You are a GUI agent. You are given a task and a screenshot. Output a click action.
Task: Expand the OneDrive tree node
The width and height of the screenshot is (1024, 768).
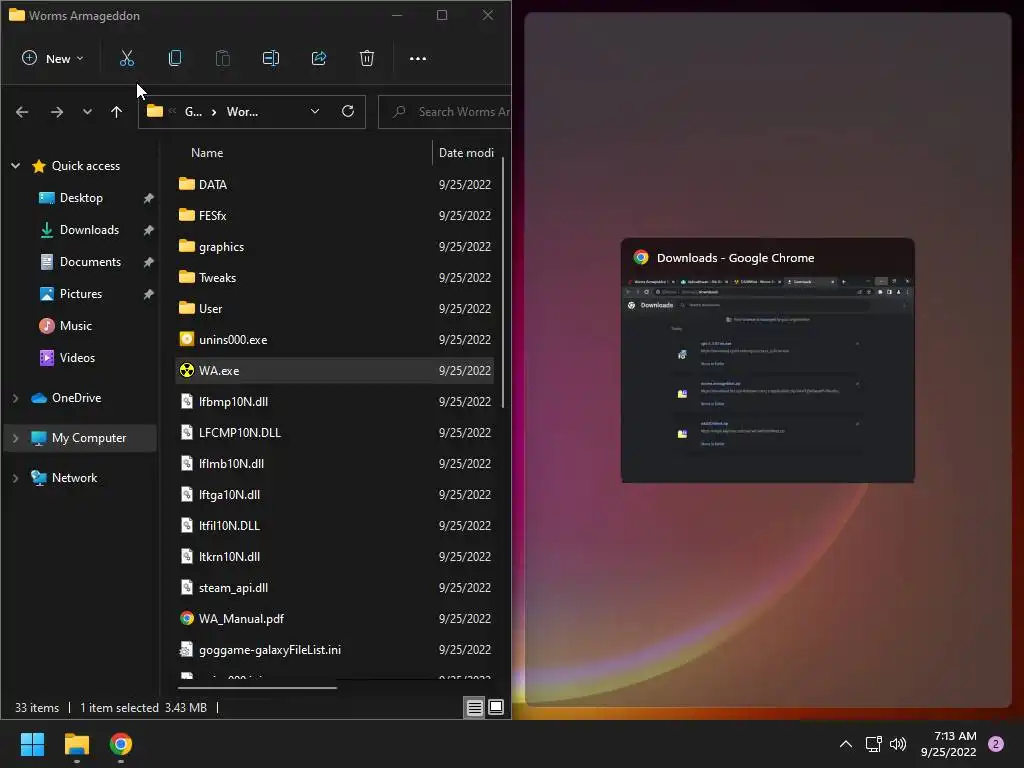click(16, 398)
